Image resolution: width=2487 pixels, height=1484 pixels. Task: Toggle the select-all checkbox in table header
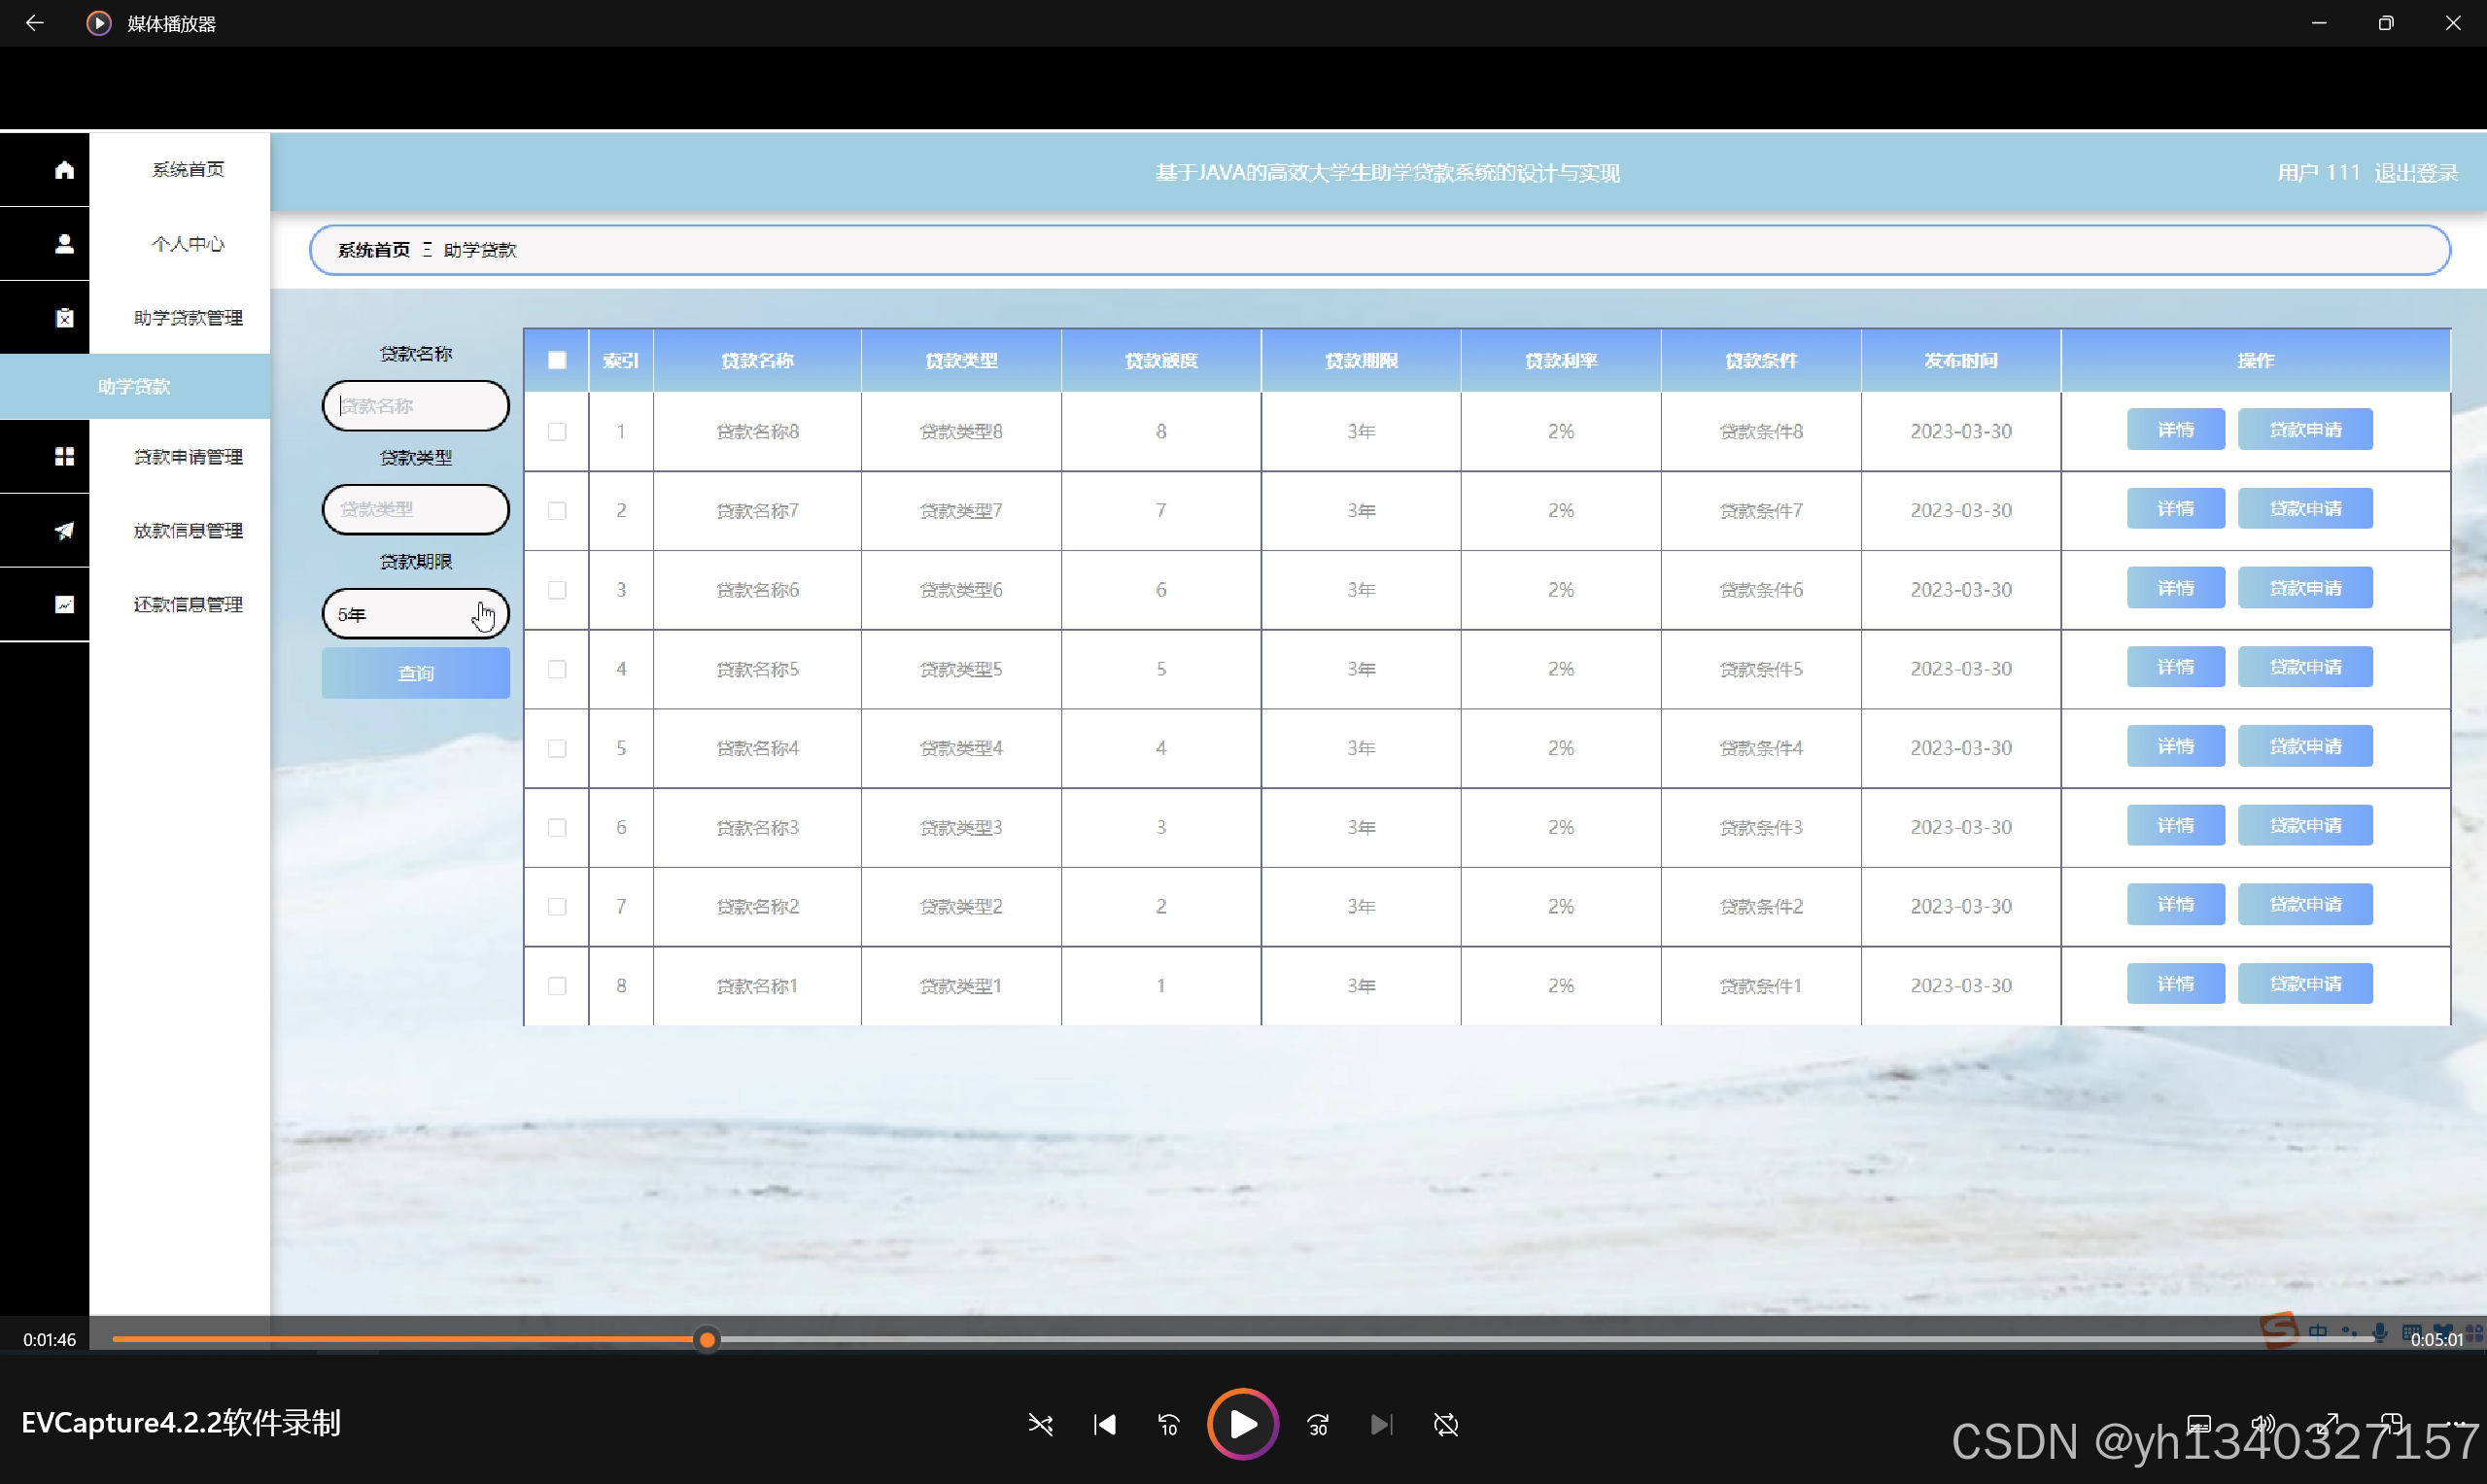pos(557,361)
